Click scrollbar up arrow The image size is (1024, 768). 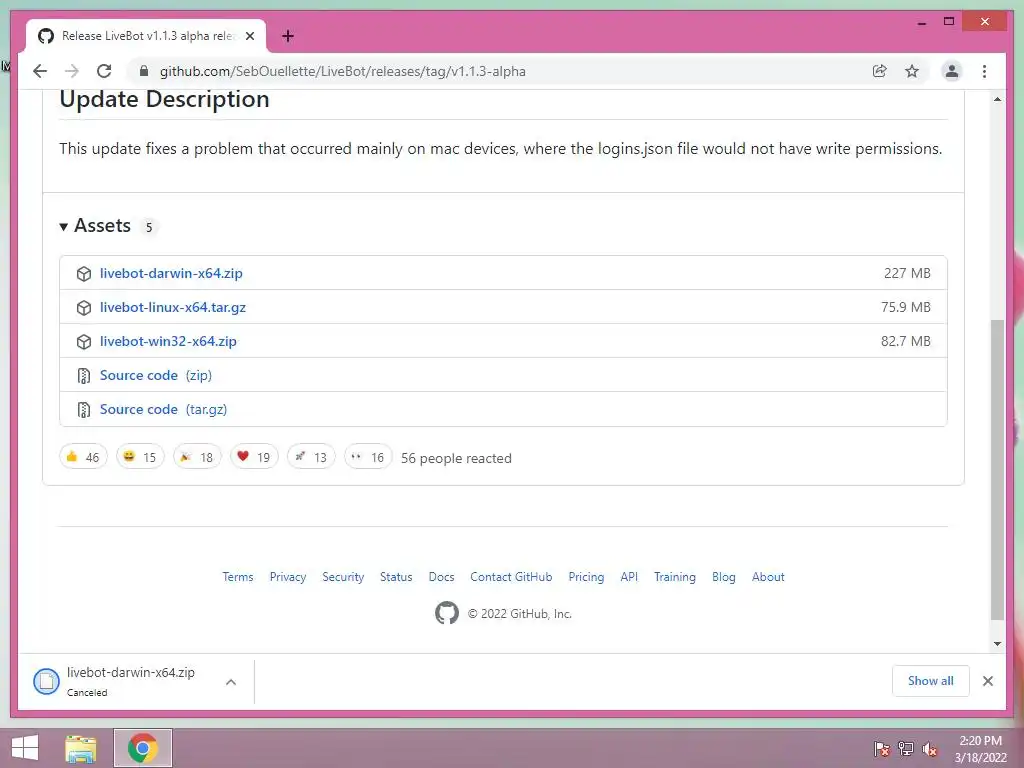tap(997, 99)
